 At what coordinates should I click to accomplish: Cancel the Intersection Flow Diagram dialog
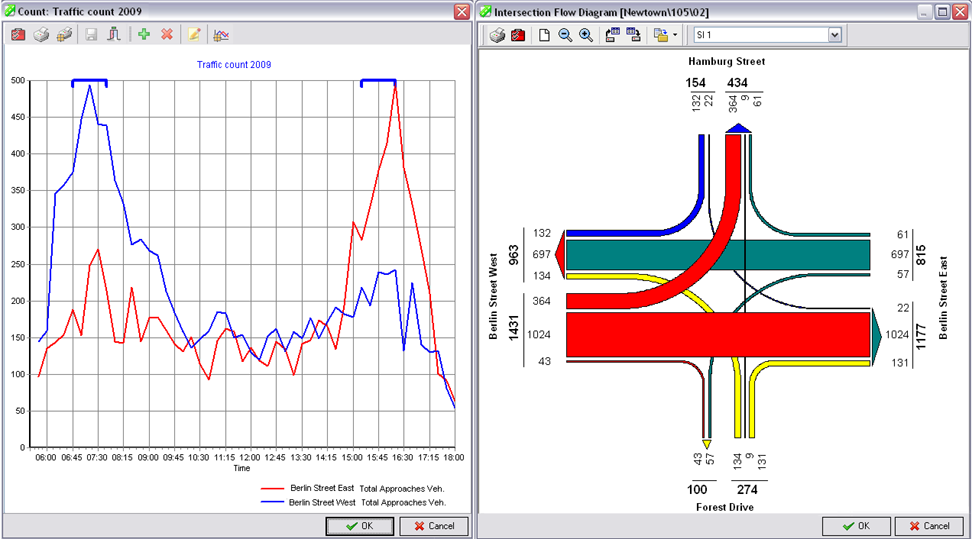point(929,526)
